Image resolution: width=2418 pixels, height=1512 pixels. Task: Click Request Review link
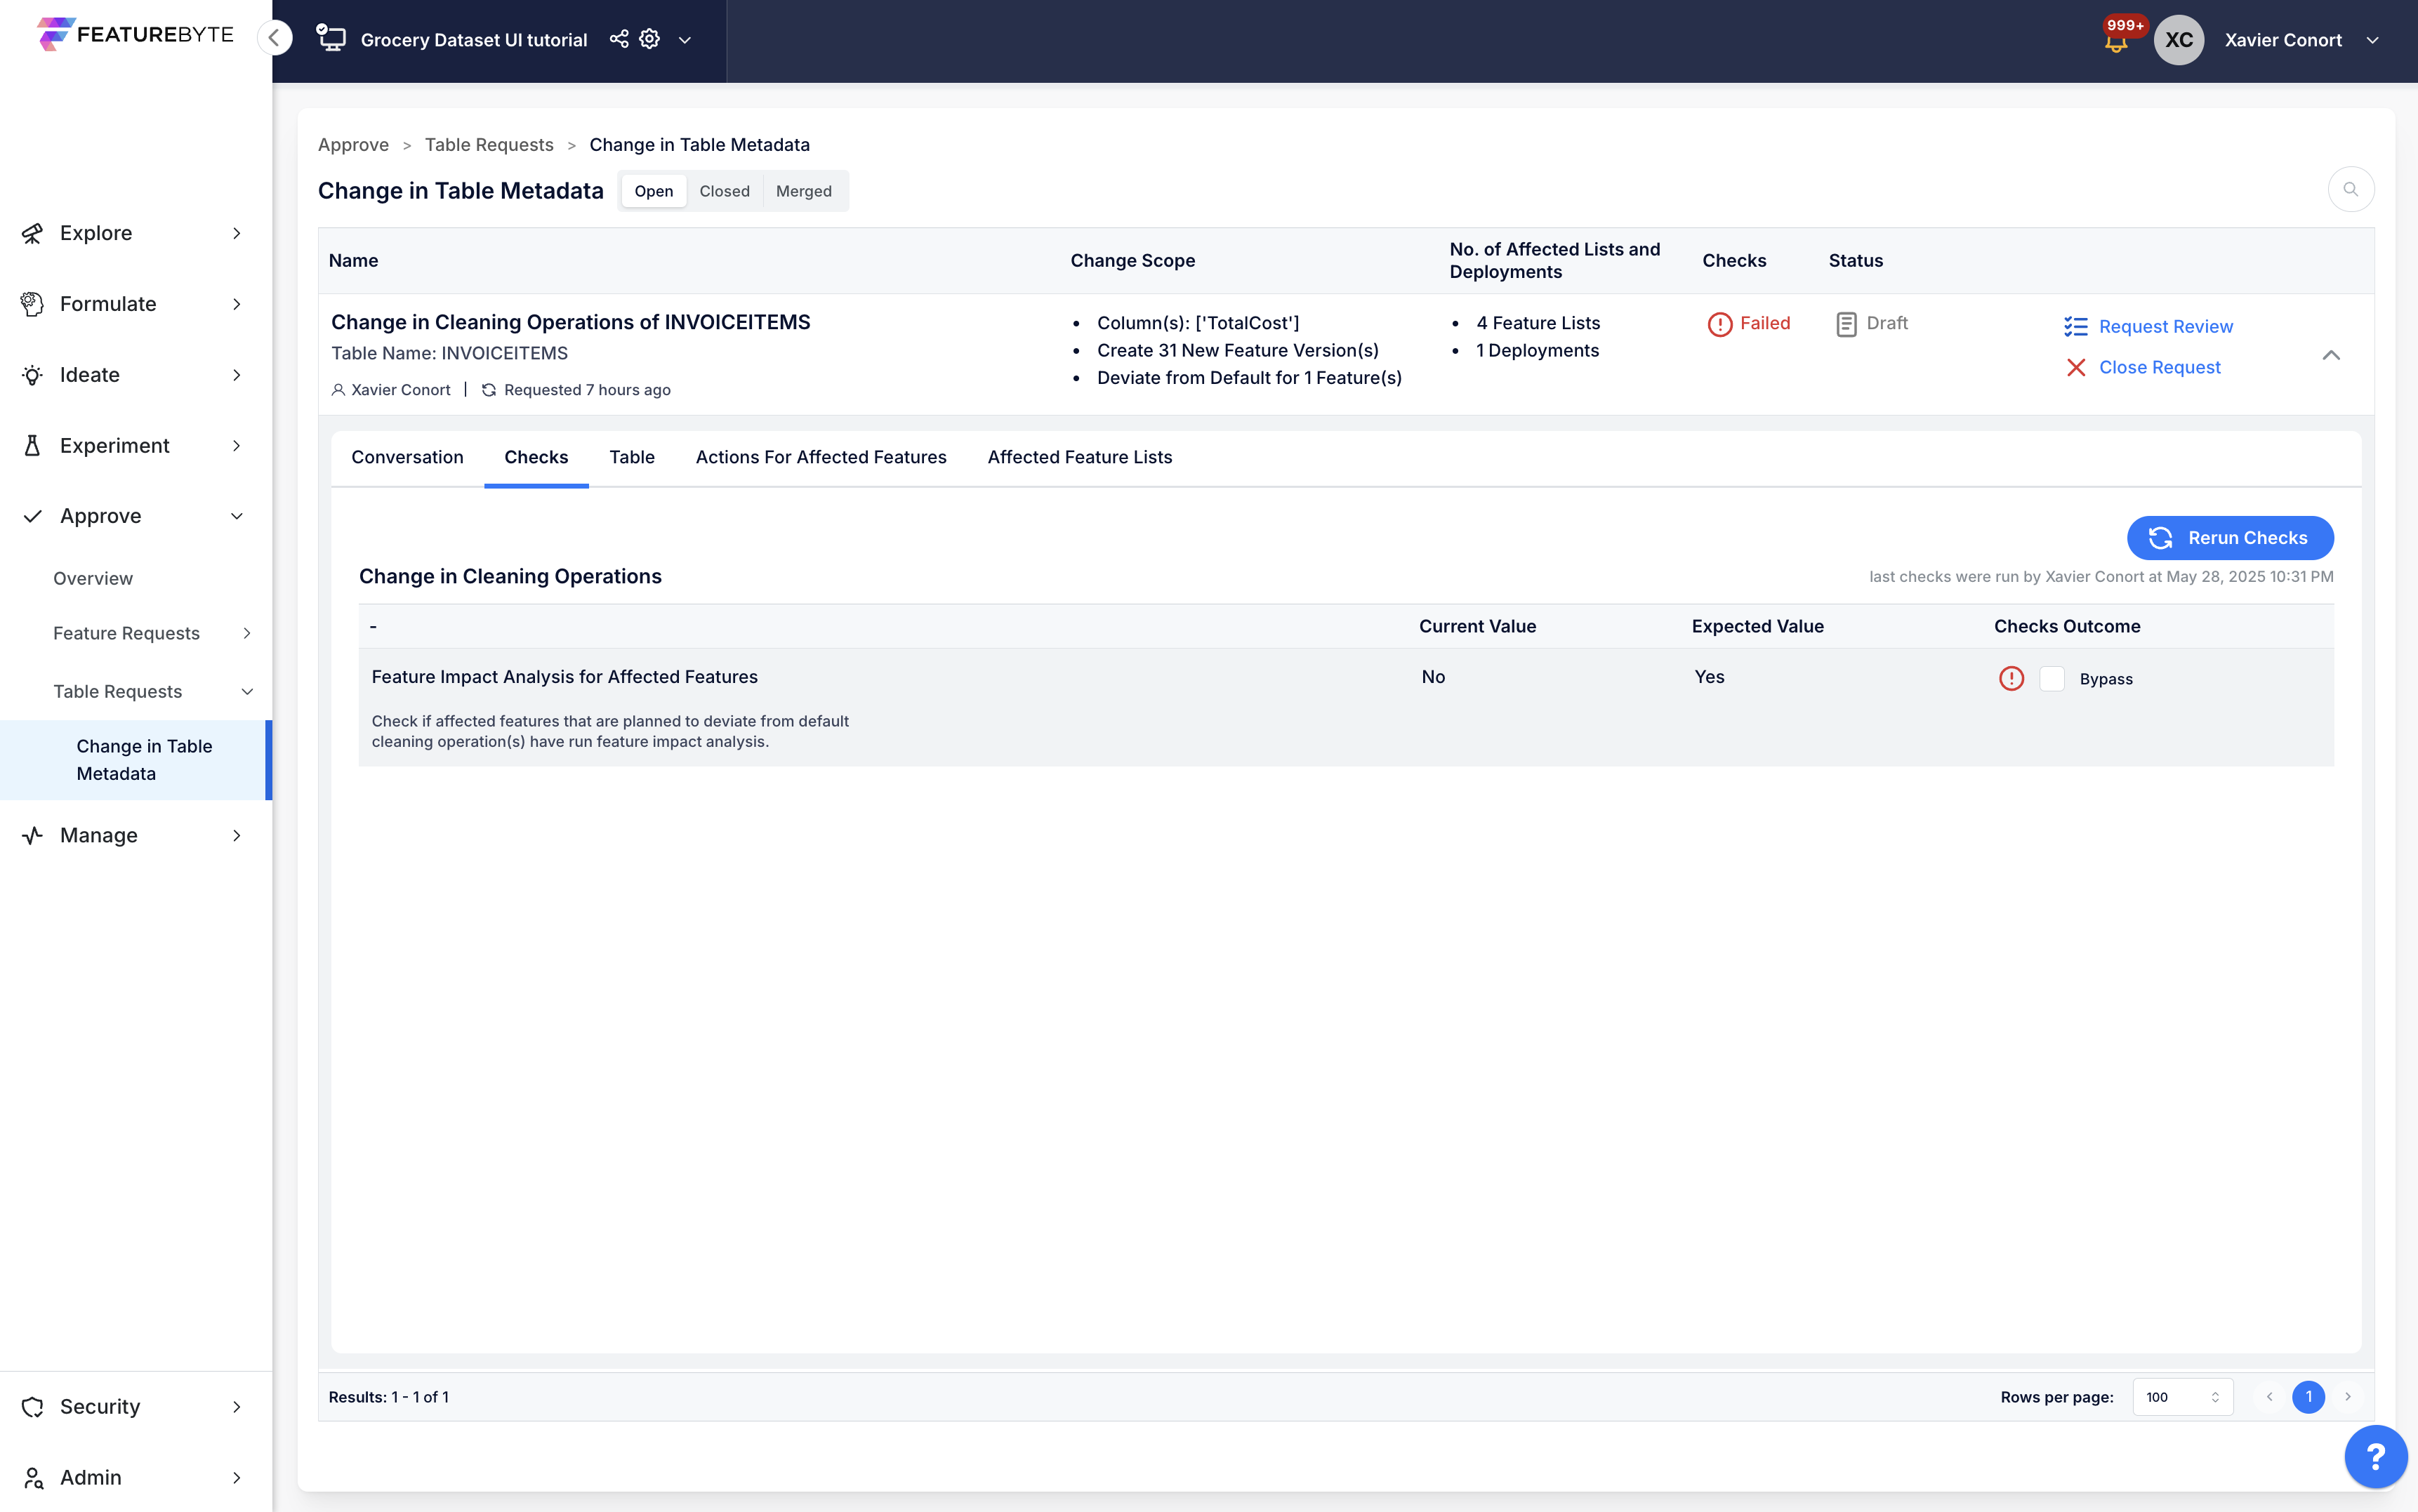(x=2166, y=326)
